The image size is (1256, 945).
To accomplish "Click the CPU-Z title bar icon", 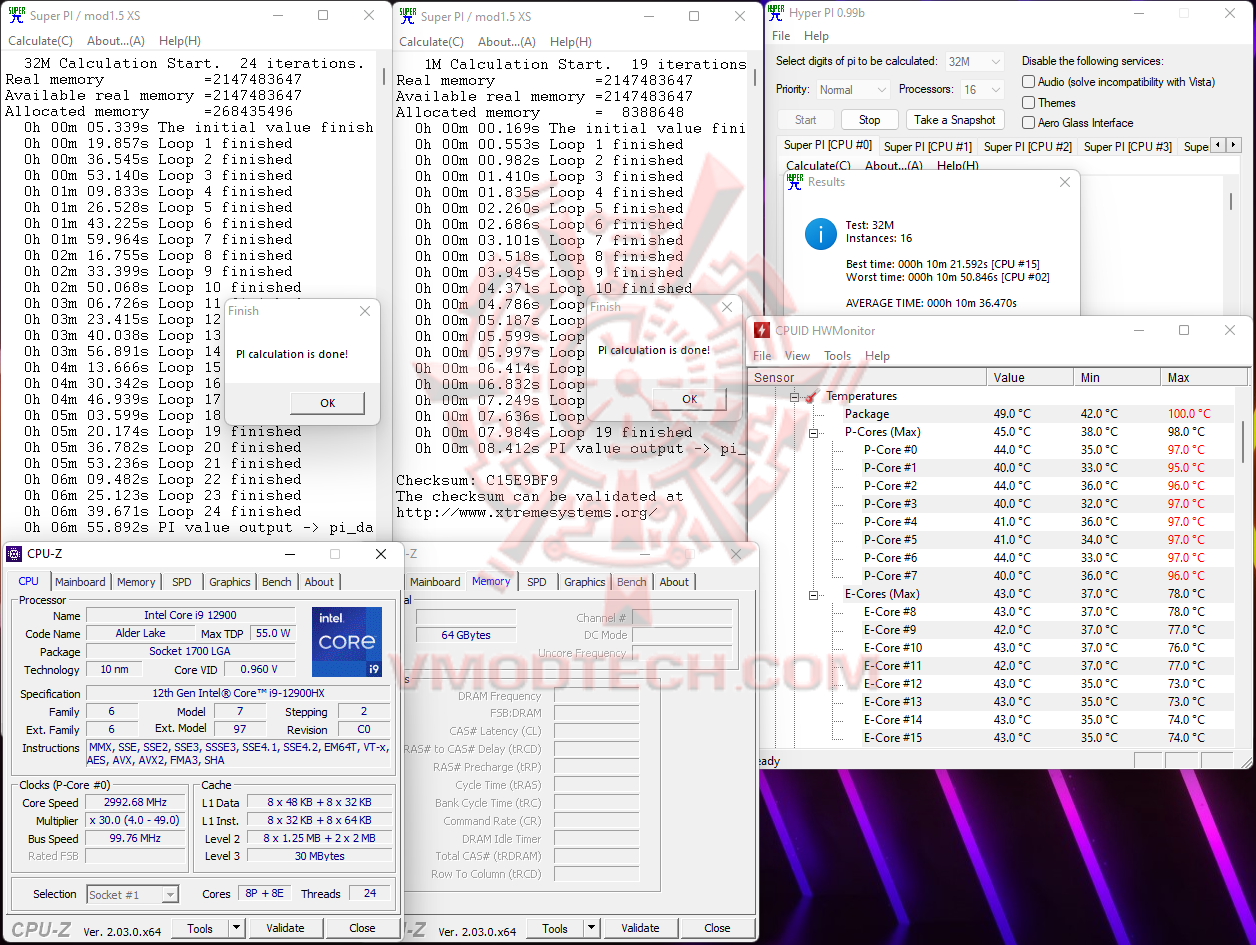I will pyautogui.click(x=14, y=553).
